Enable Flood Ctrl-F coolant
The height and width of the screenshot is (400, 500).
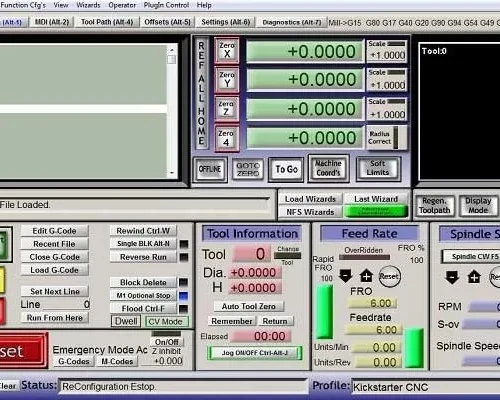[143, 309]
